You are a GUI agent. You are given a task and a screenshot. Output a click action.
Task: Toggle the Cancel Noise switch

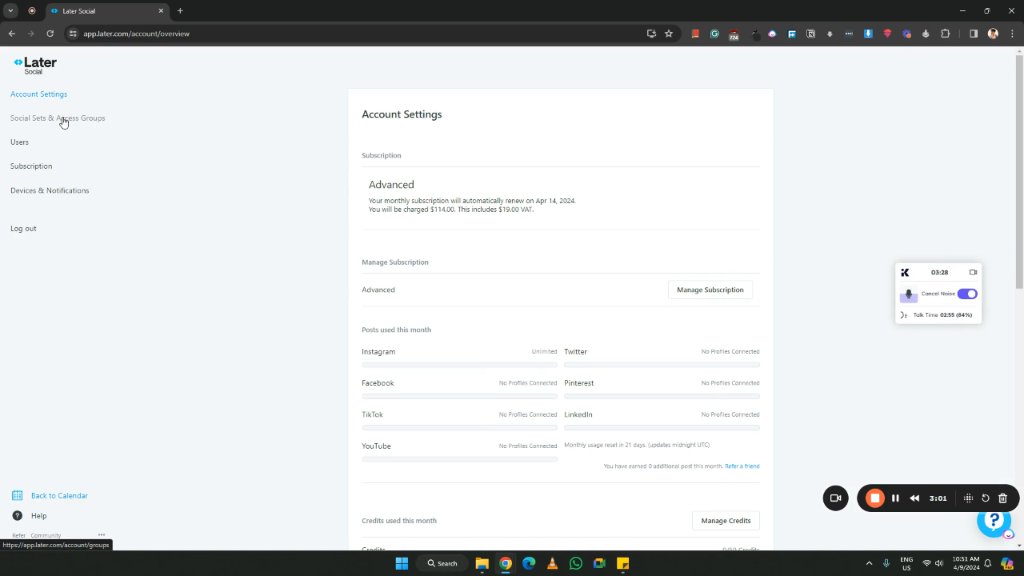point(967,294)
